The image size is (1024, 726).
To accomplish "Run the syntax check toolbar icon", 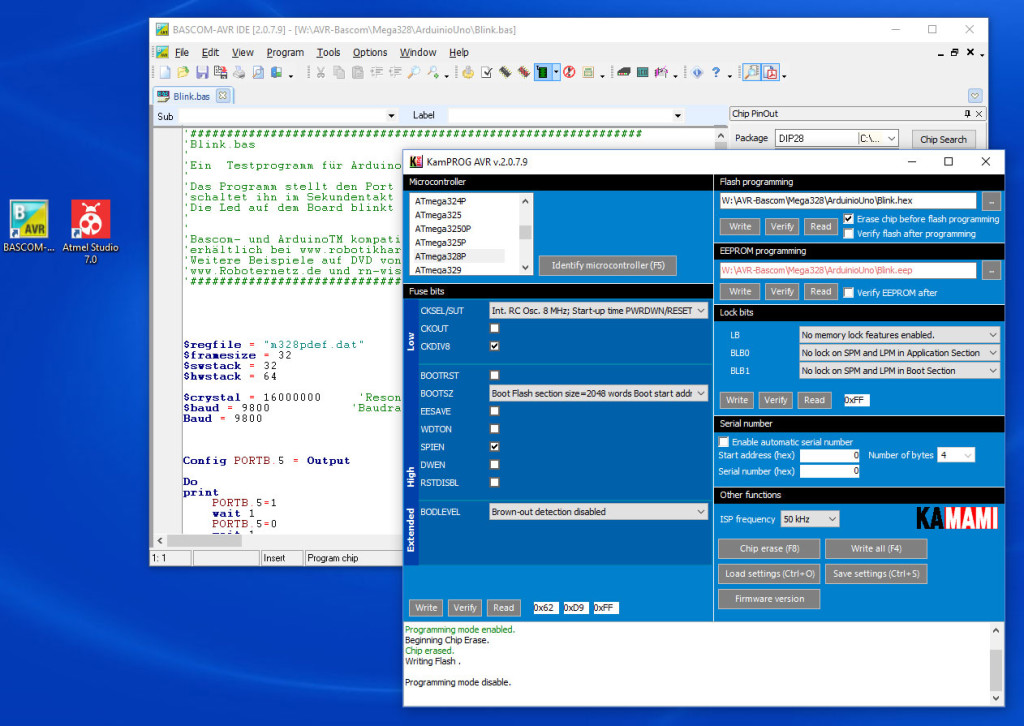I will (487, 72).
